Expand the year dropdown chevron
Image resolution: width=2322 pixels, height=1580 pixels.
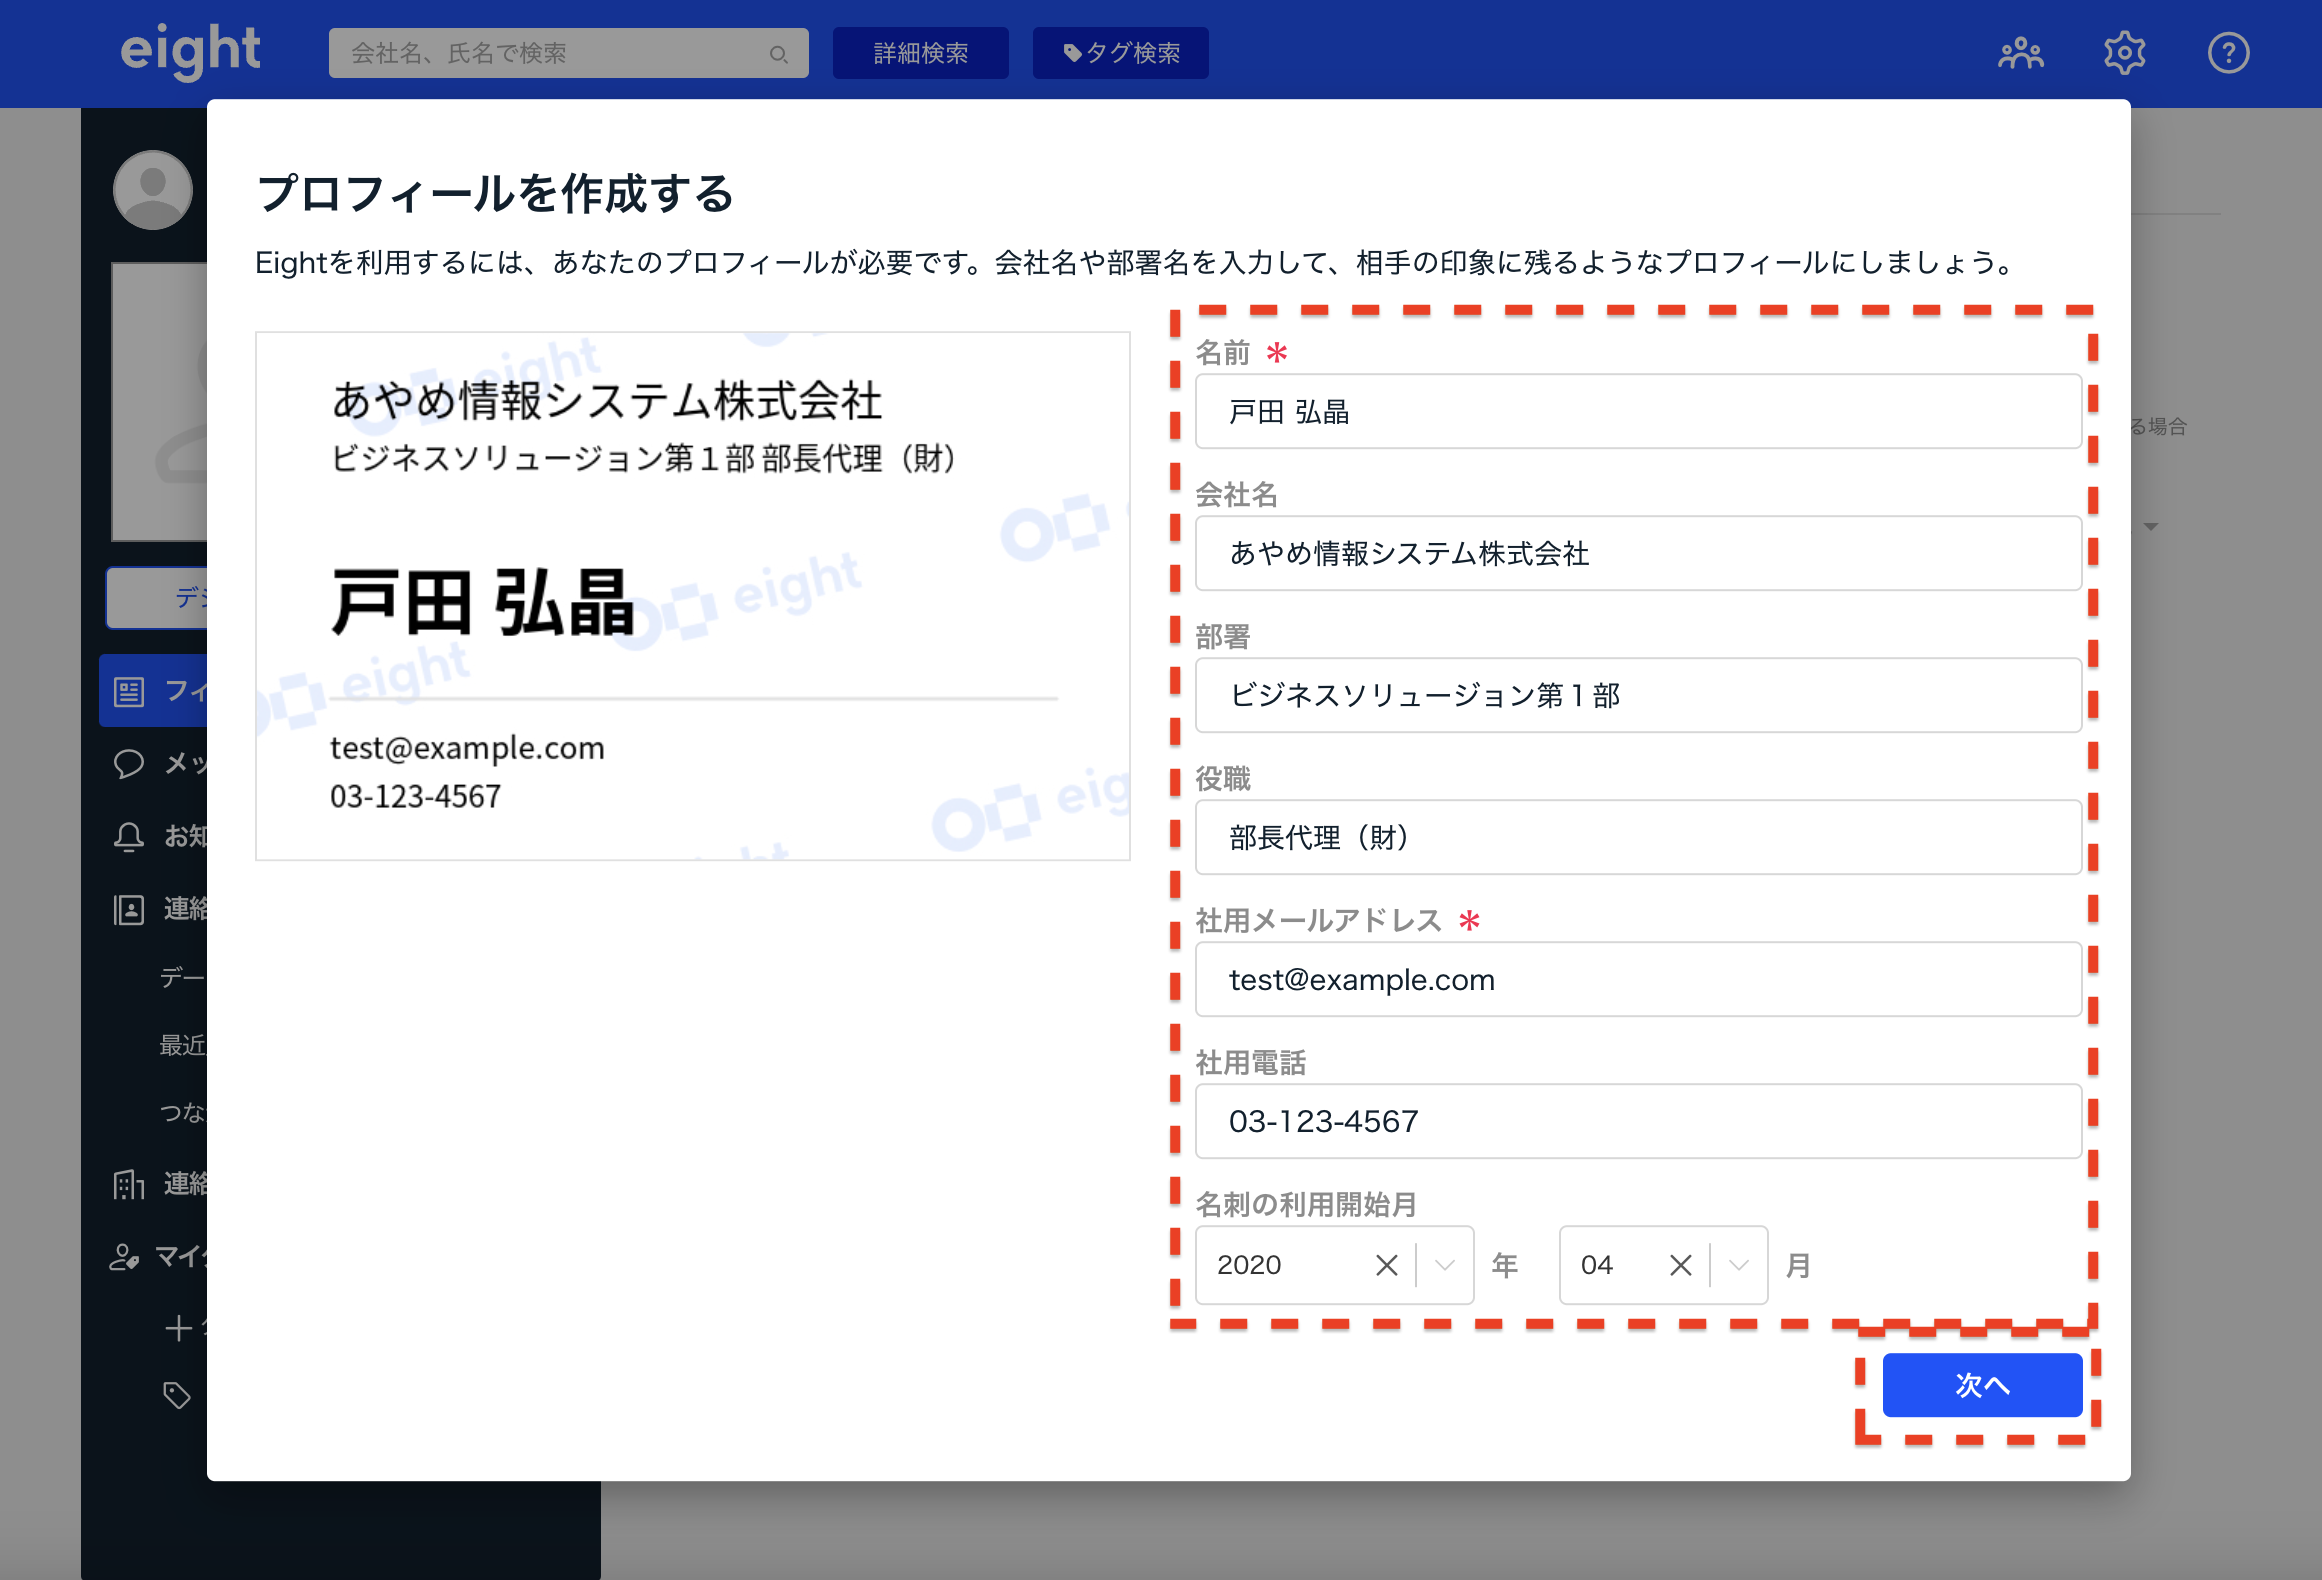(1444, 1265)
